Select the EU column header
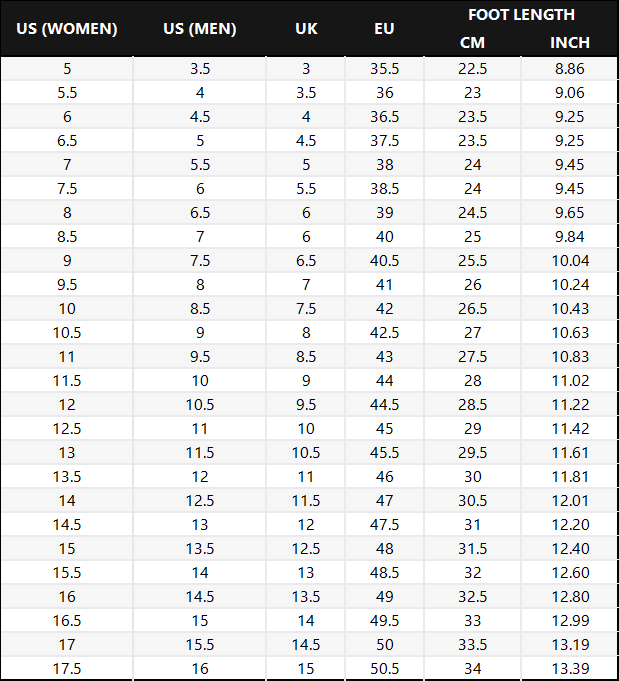 (x=384, y=28)
